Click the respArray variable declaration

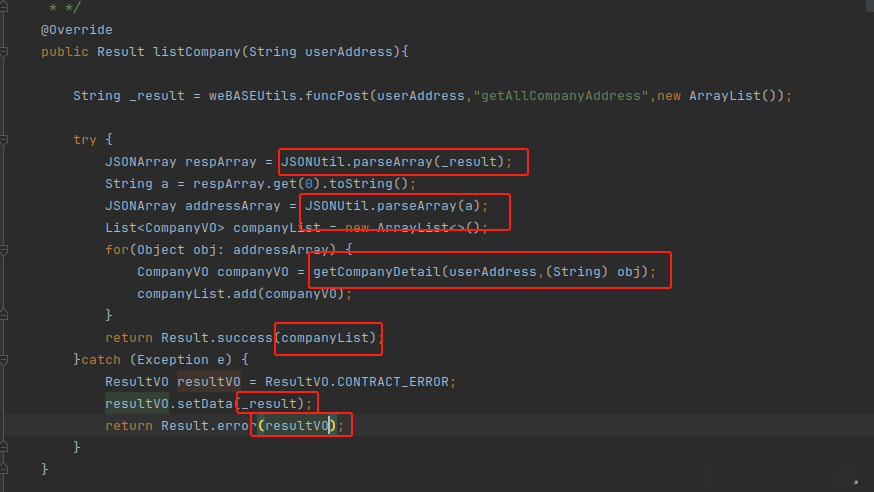221,162
